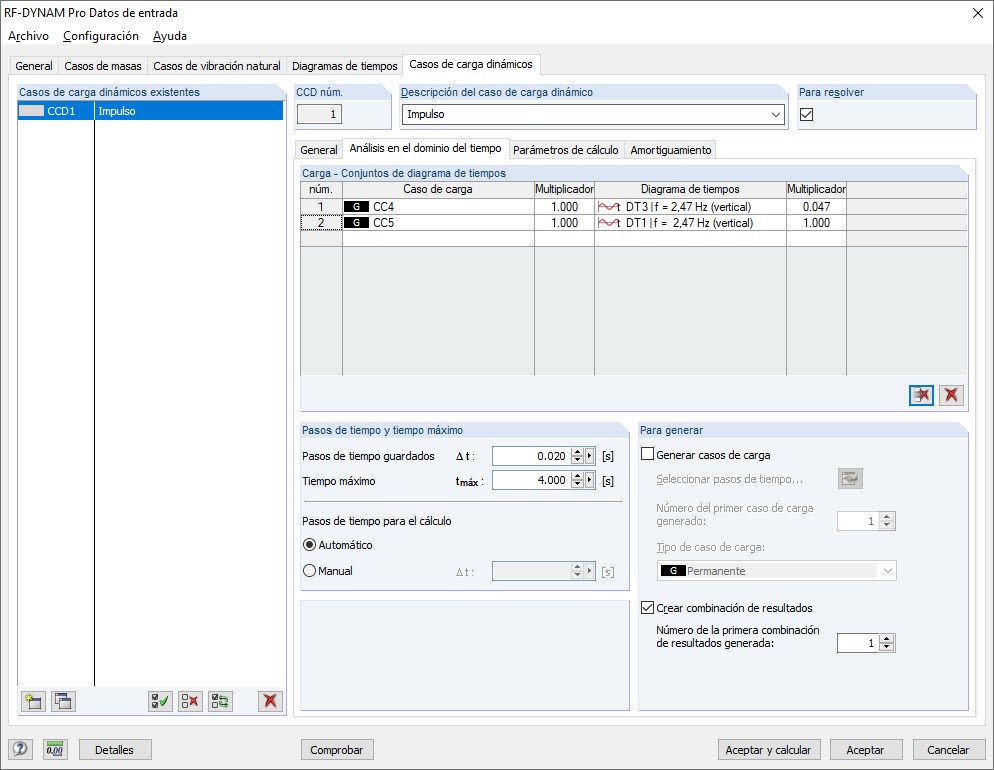Invert load case selection icon
This screenshot has height=770, width=994.
click(x=221, y=701)
